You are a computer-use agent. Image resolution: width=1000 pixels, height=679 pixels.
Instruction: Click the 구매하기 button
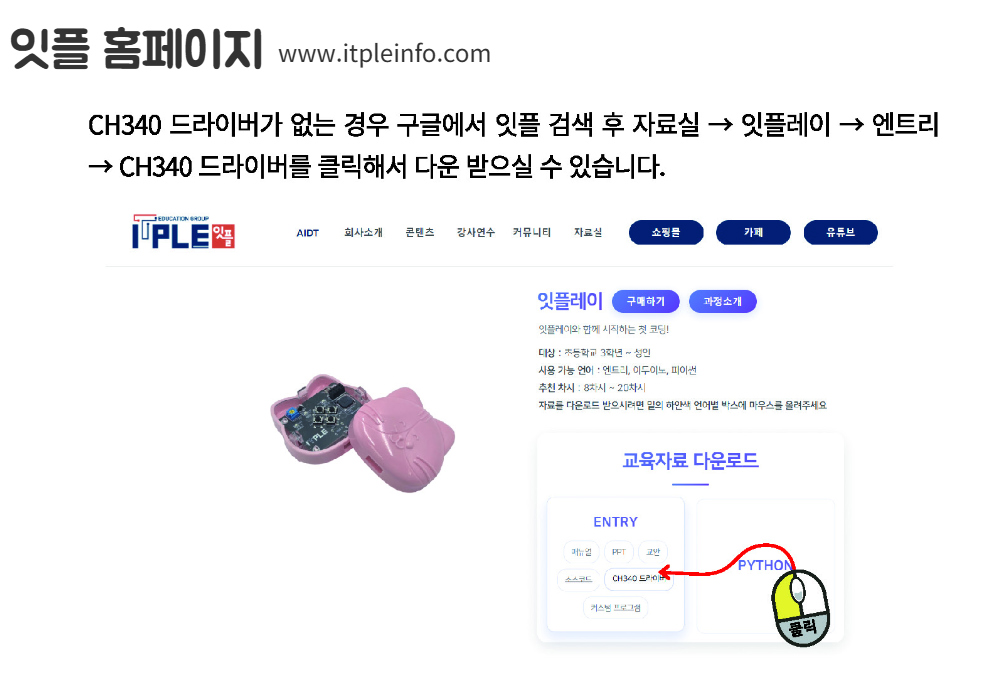coord(645,301)
